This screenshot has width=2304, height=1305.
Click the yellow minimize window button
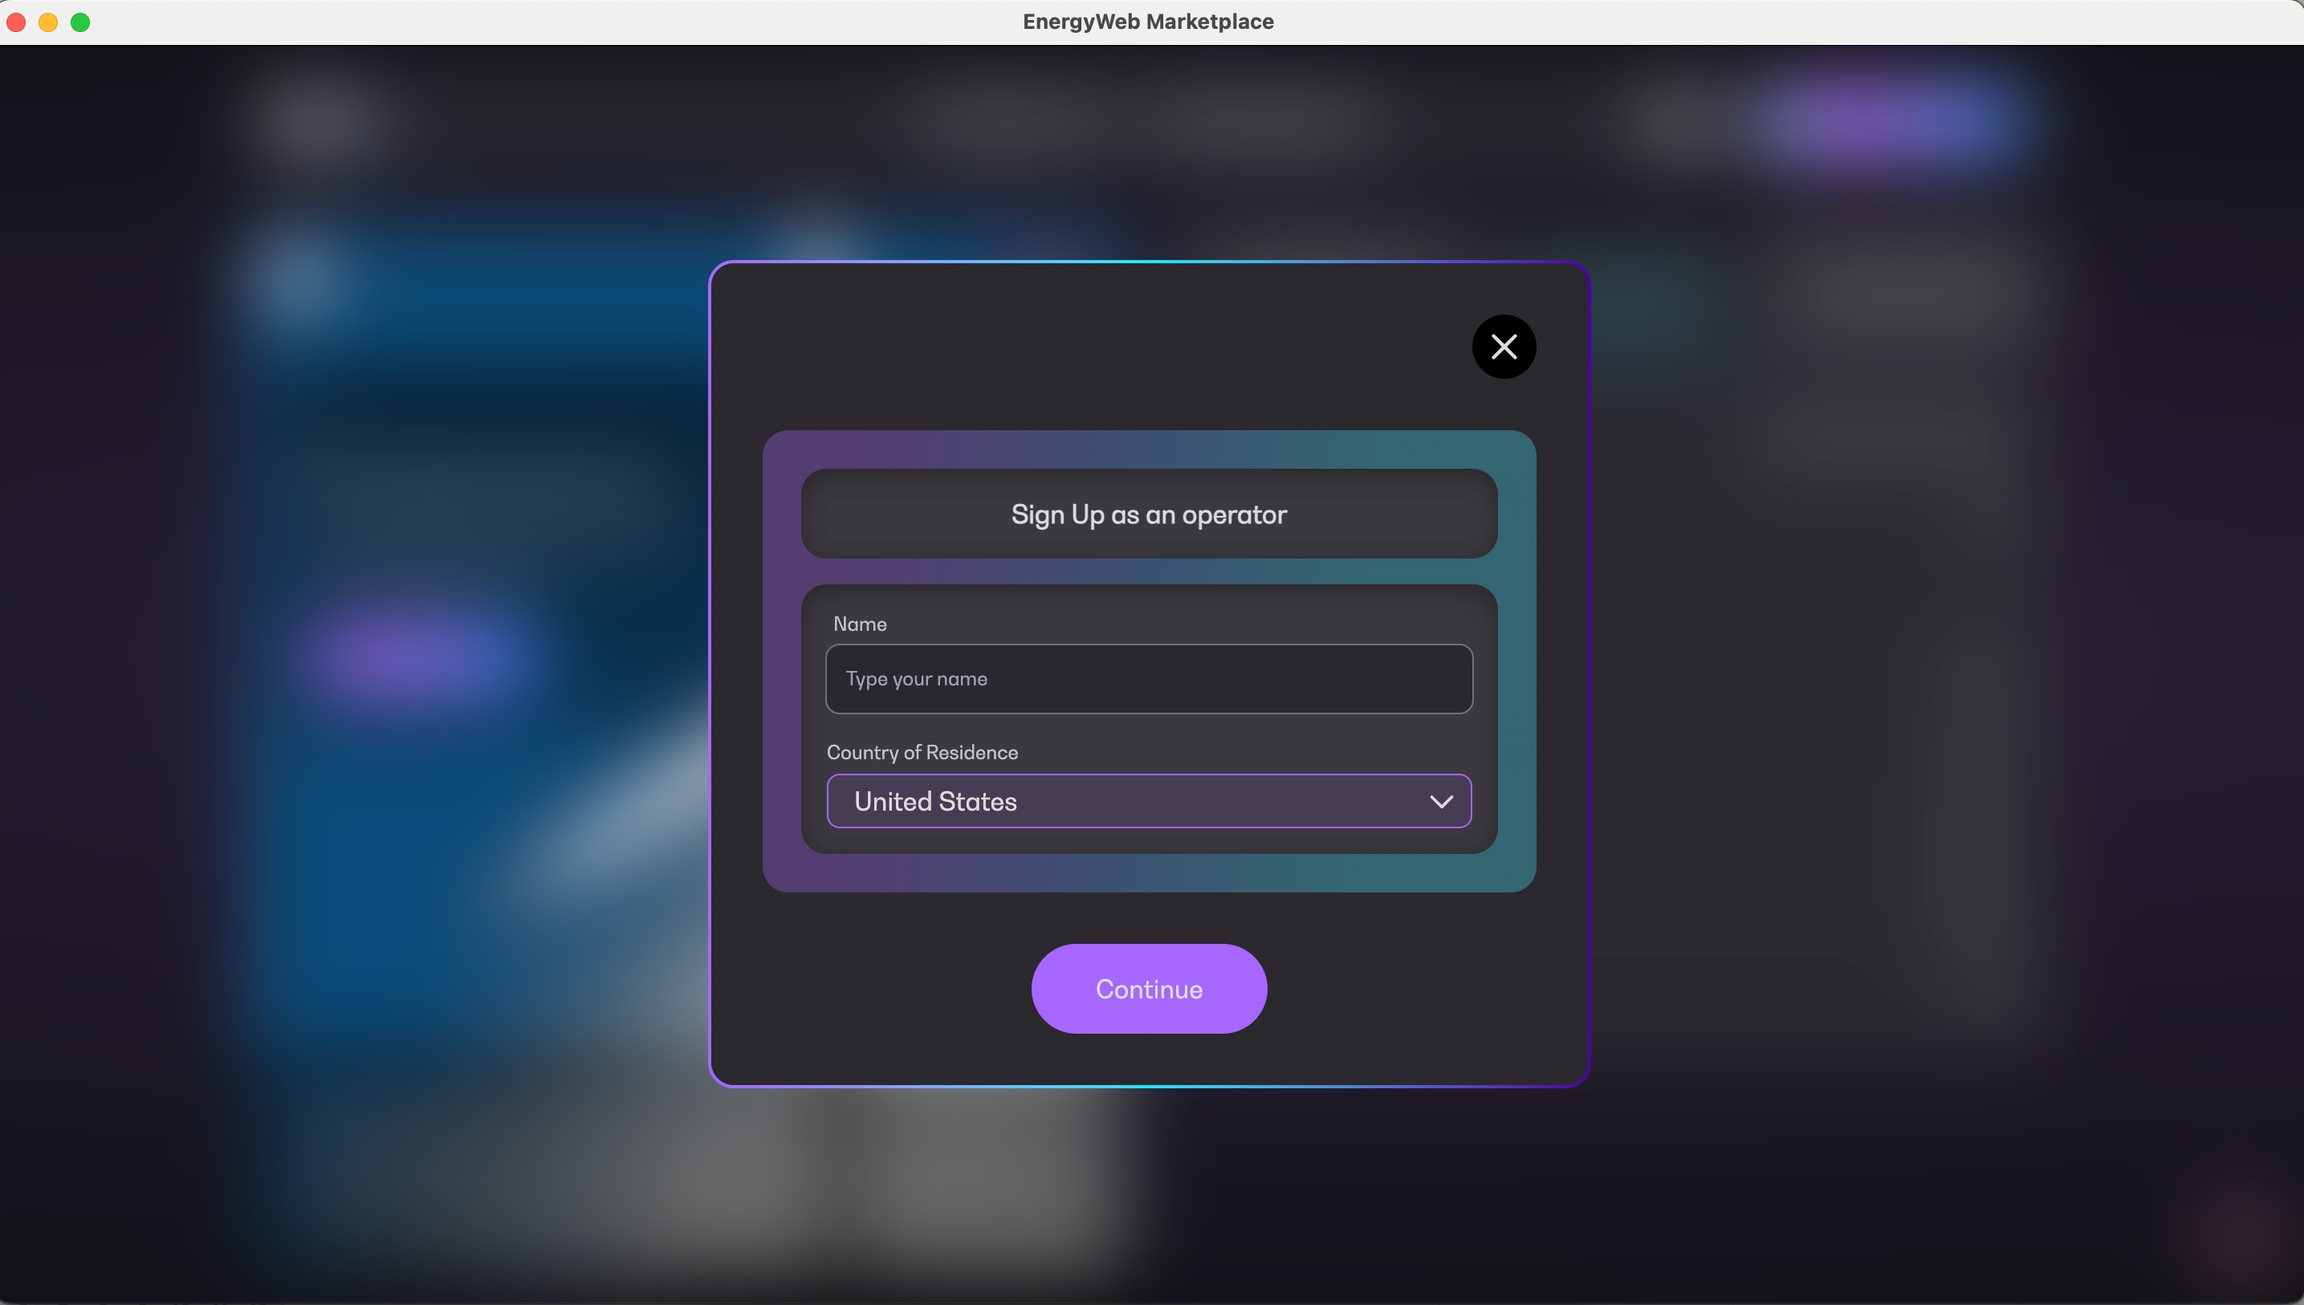point(48,22)
